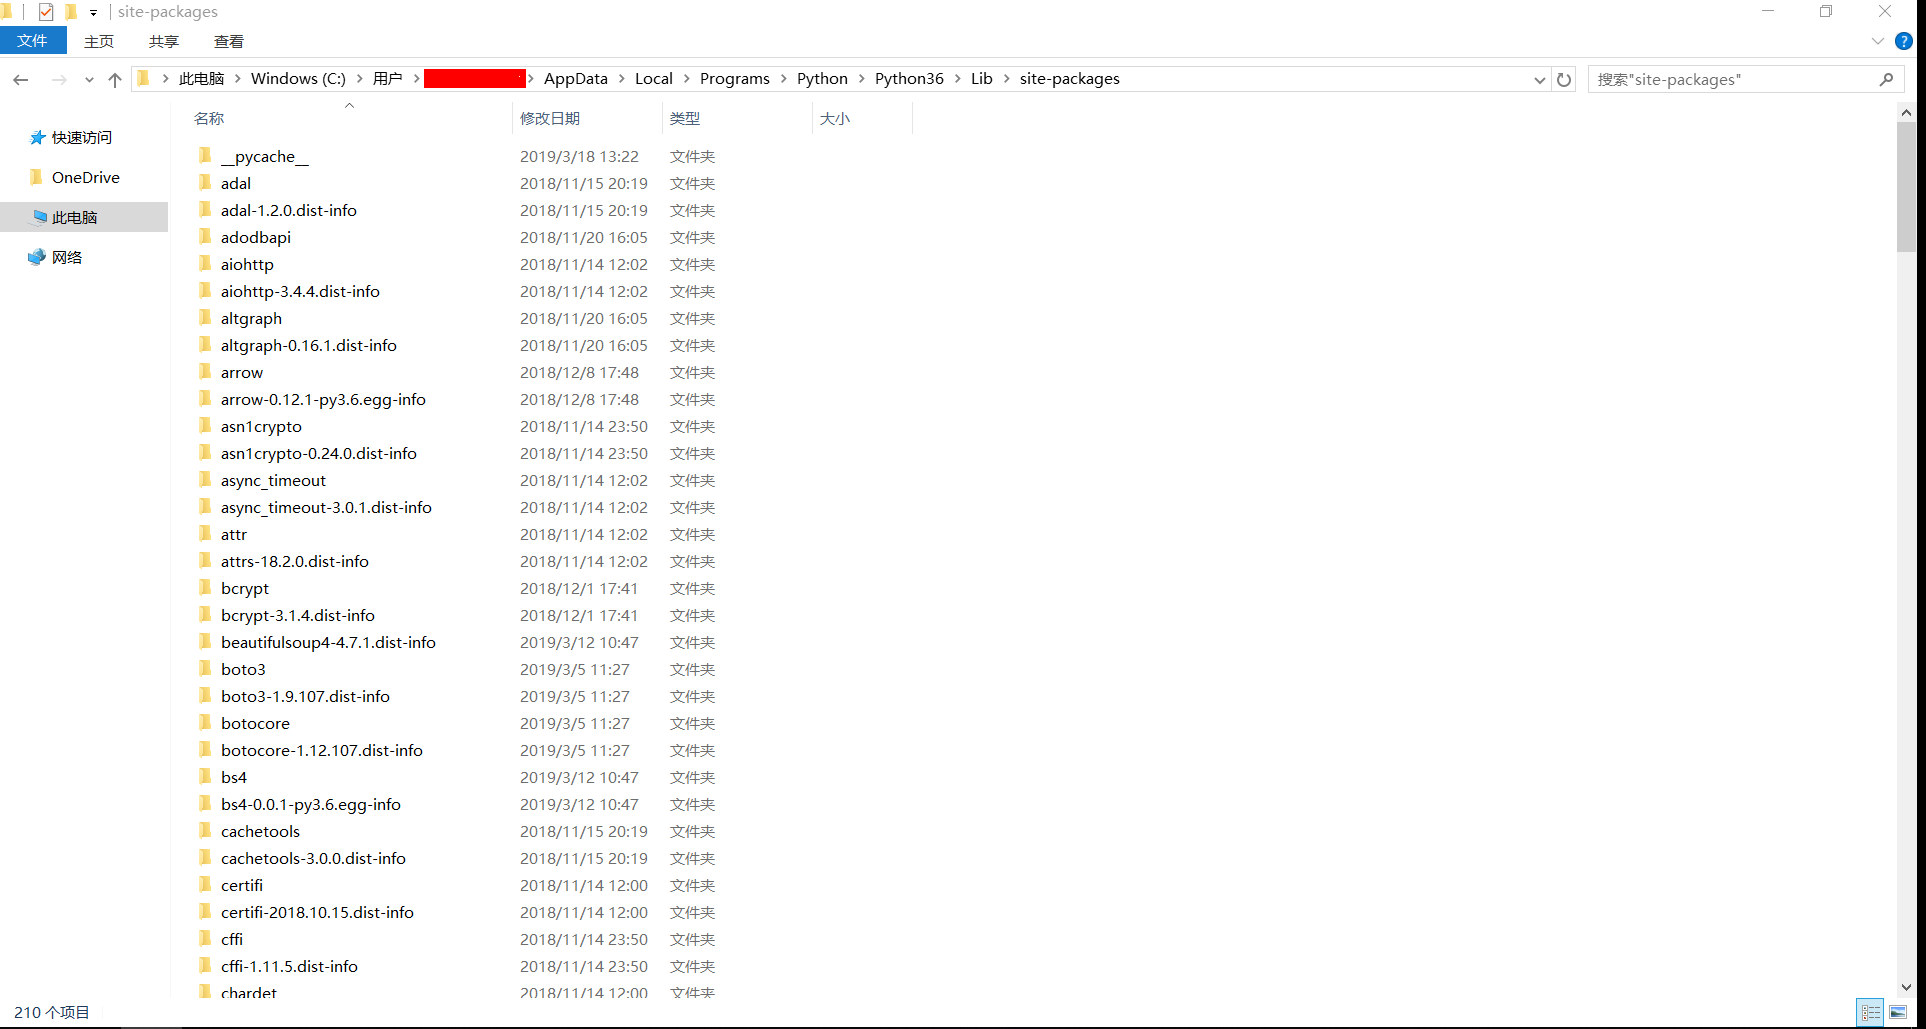Click Windows (C:) in the breadcrumb

(x=298, y=79)
